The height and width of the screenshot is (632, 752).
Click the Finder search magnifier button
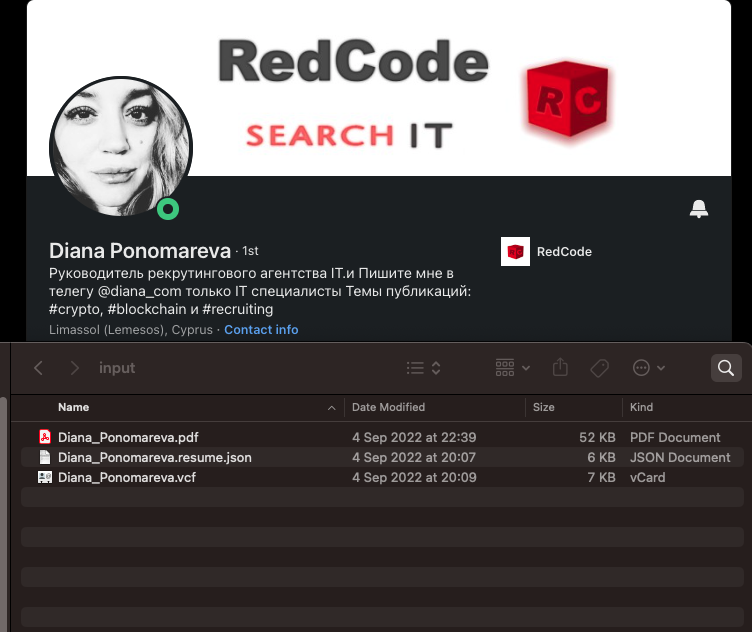(726, 368)
